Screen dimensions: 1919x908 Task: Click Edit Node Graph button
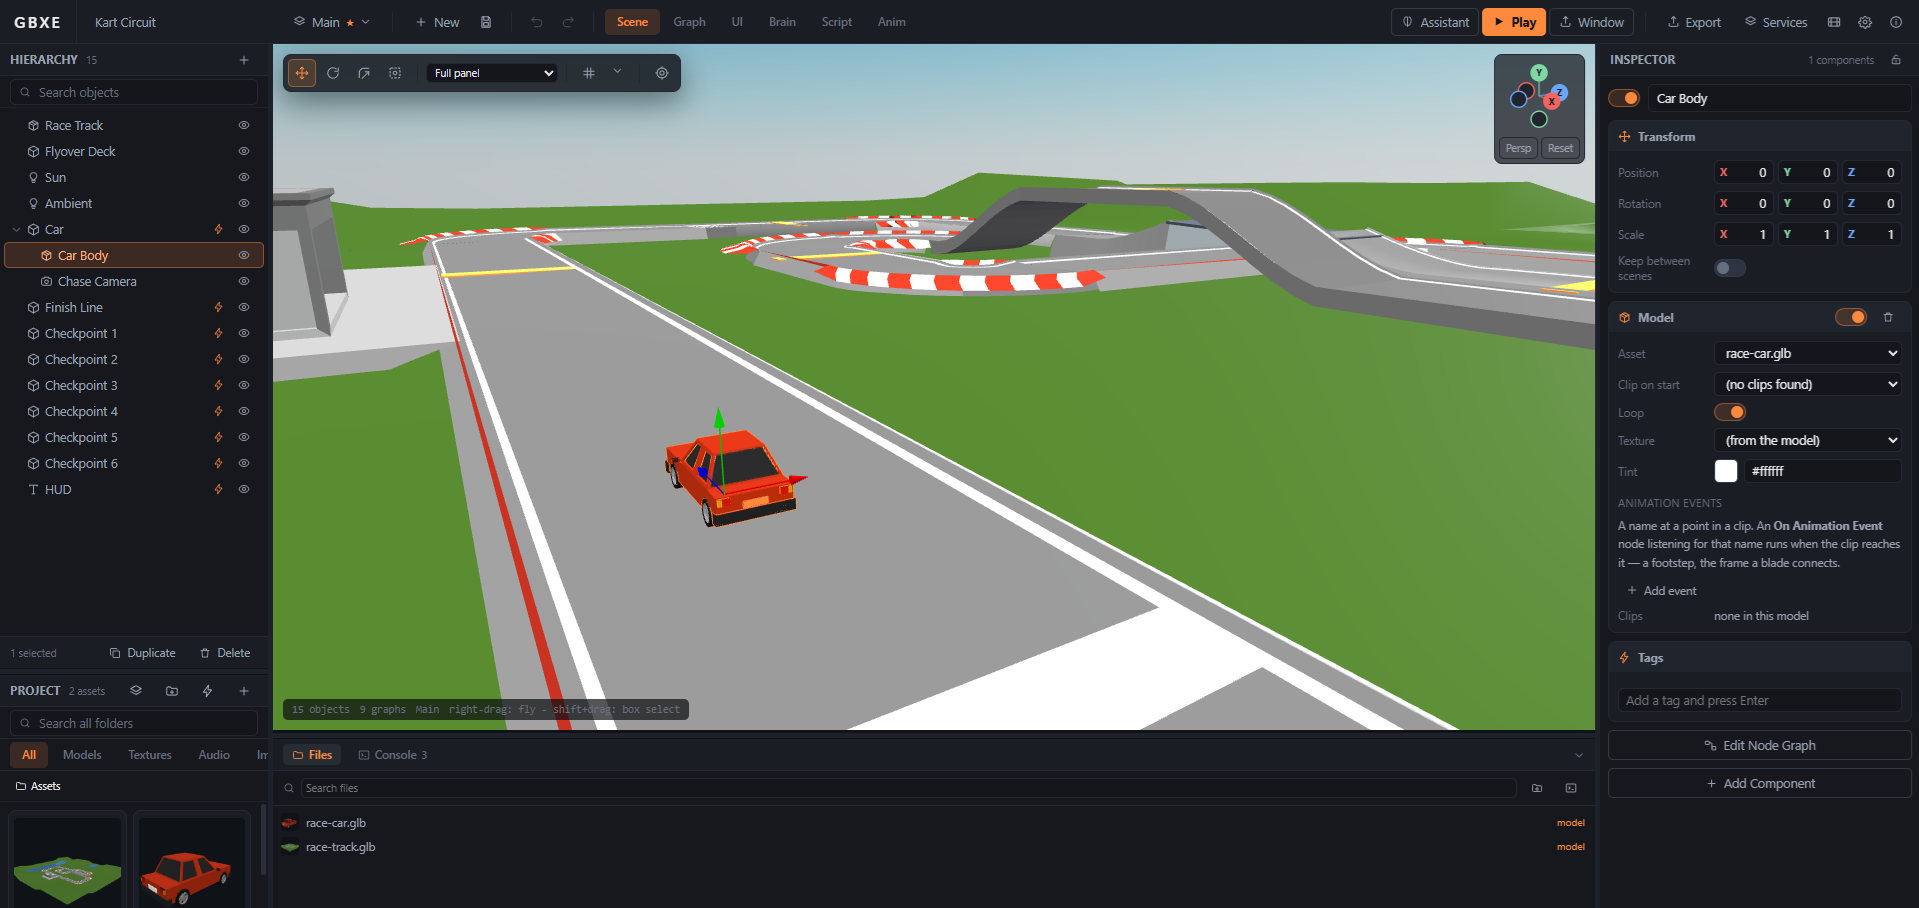coord(1760,745)
